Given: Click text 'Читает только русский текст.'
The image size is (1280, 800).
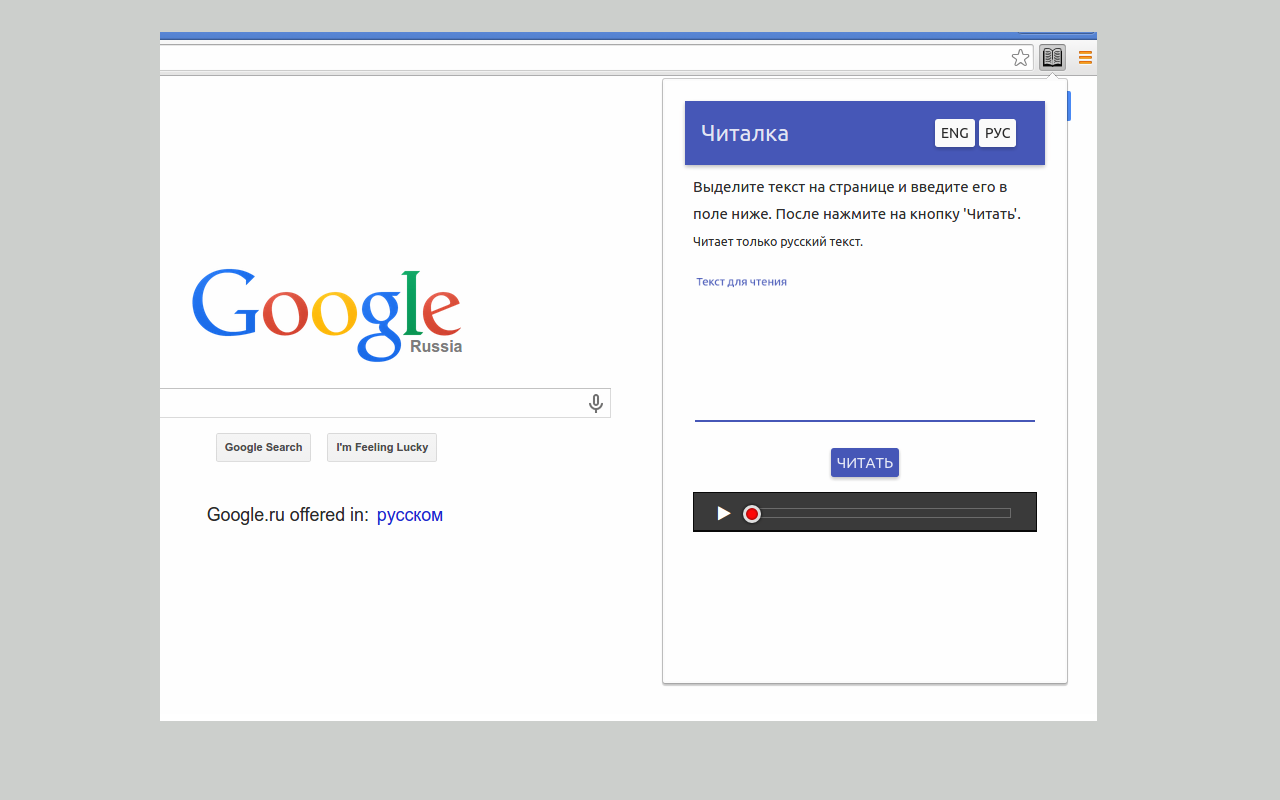Looking at the screenshot, I should [778, 241].
